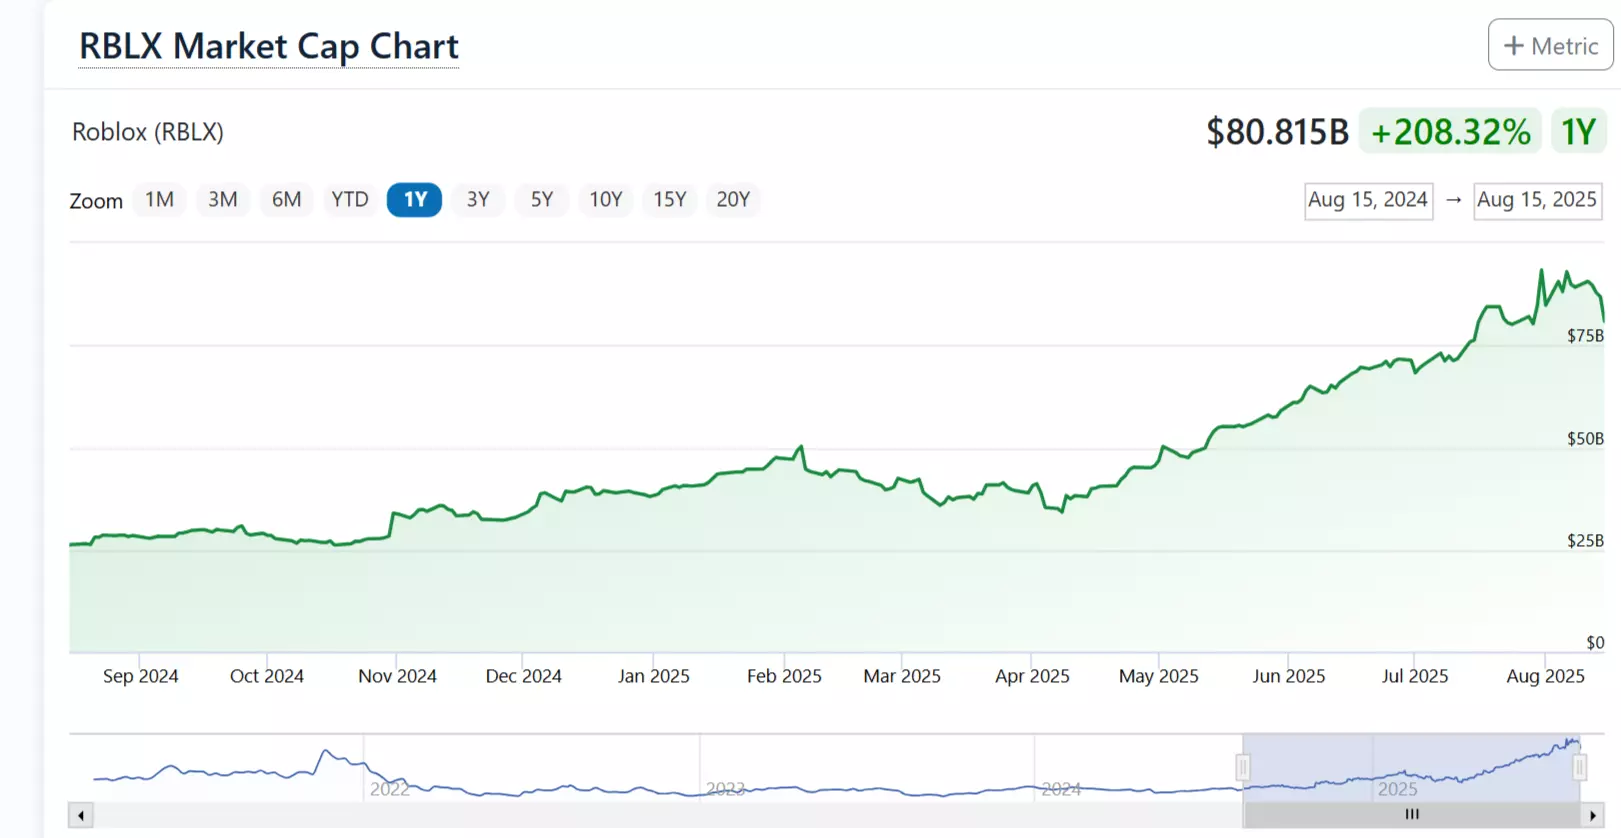Click the Apr 2025 axis label

point(1032,676)
